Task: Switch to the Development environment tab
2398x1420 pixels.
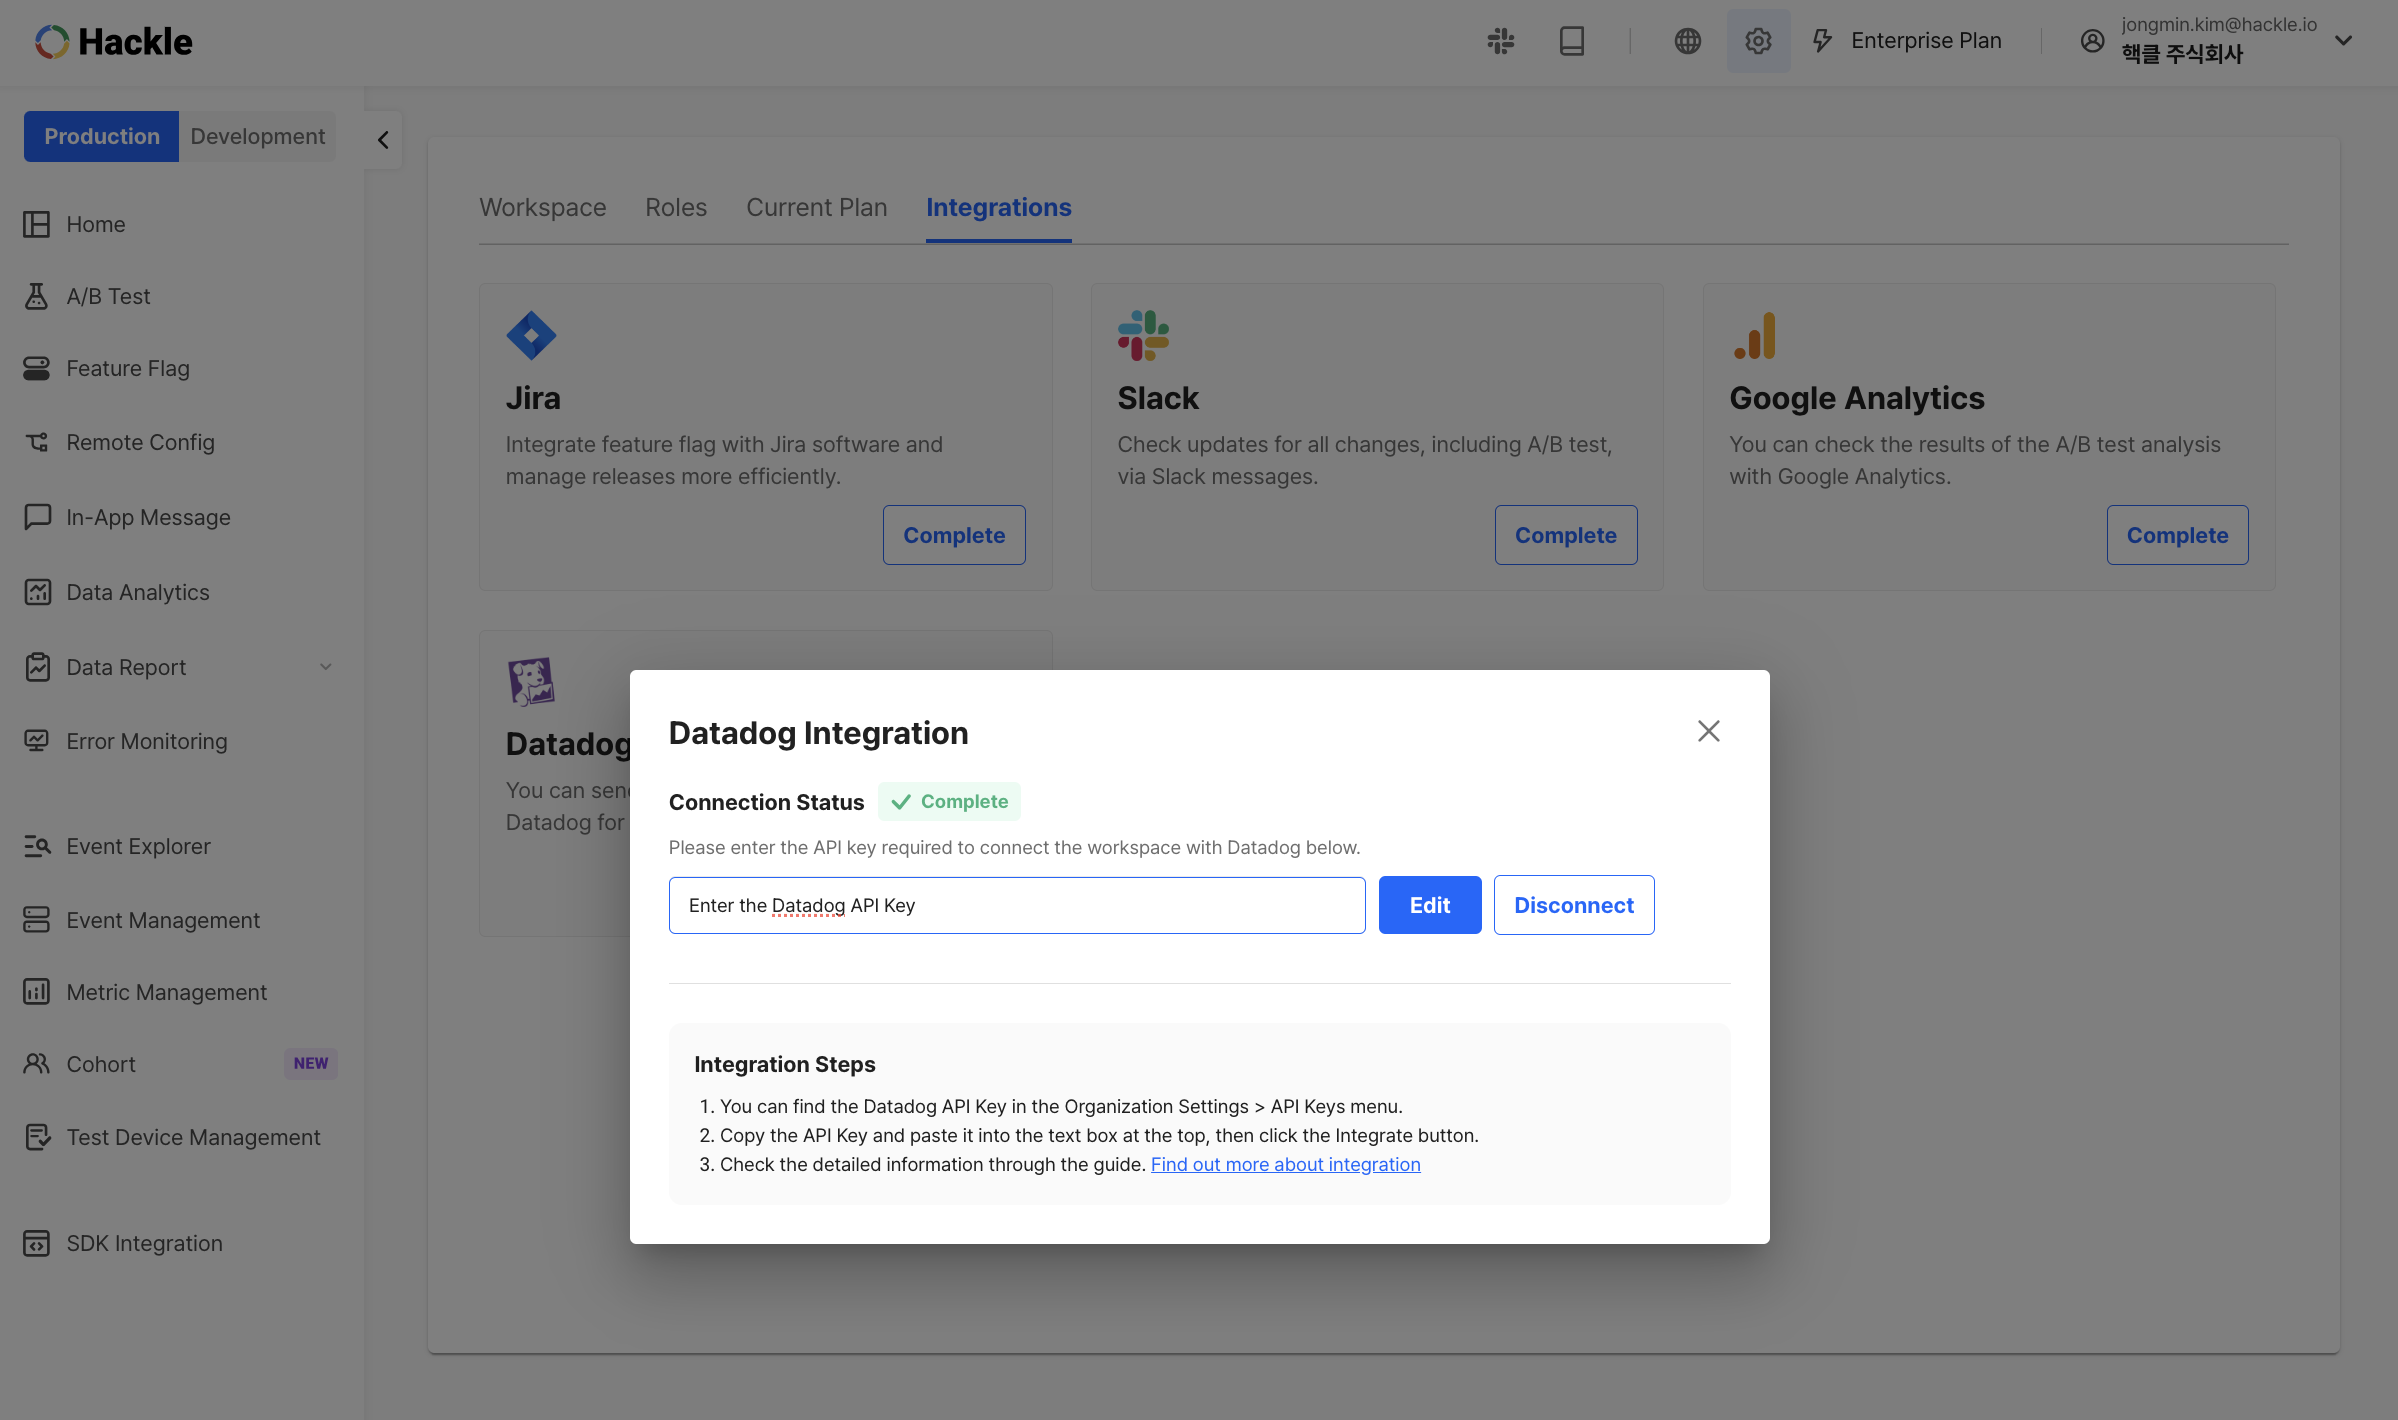Action: tap(257, 135)
